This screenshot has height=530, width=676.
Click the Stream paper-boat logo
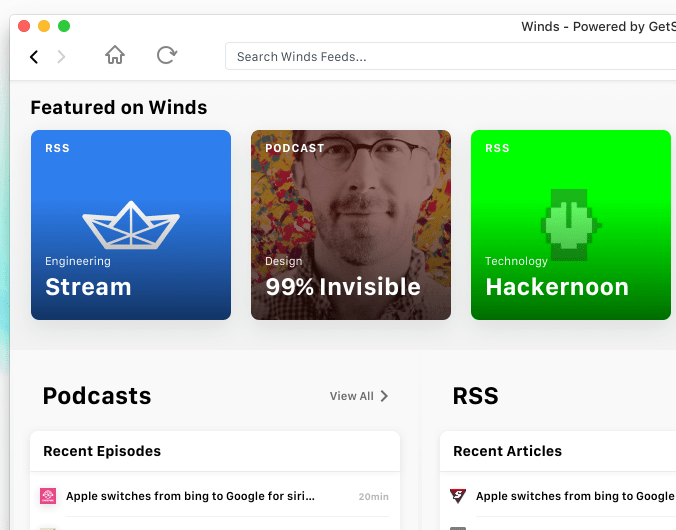(131, 226)
